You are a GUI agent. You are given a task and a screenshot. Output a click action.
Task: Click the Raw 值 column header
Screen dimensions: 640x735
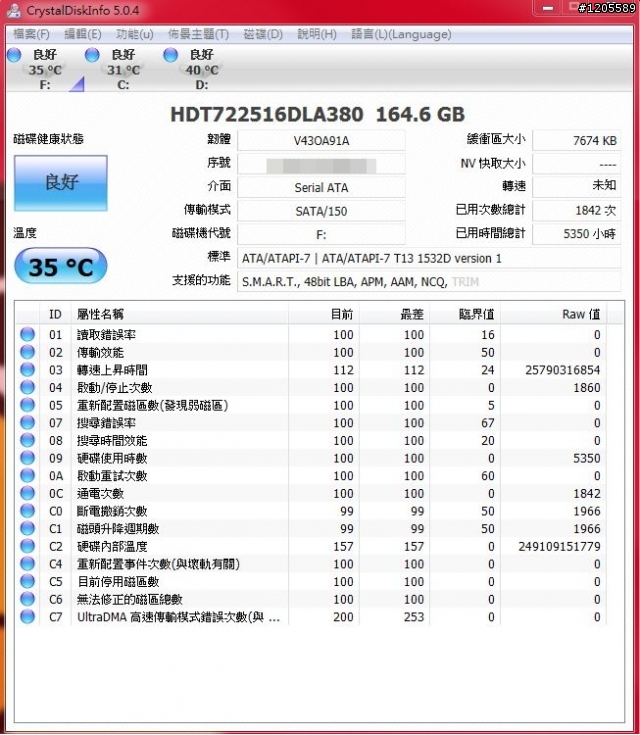click(553, 314)
